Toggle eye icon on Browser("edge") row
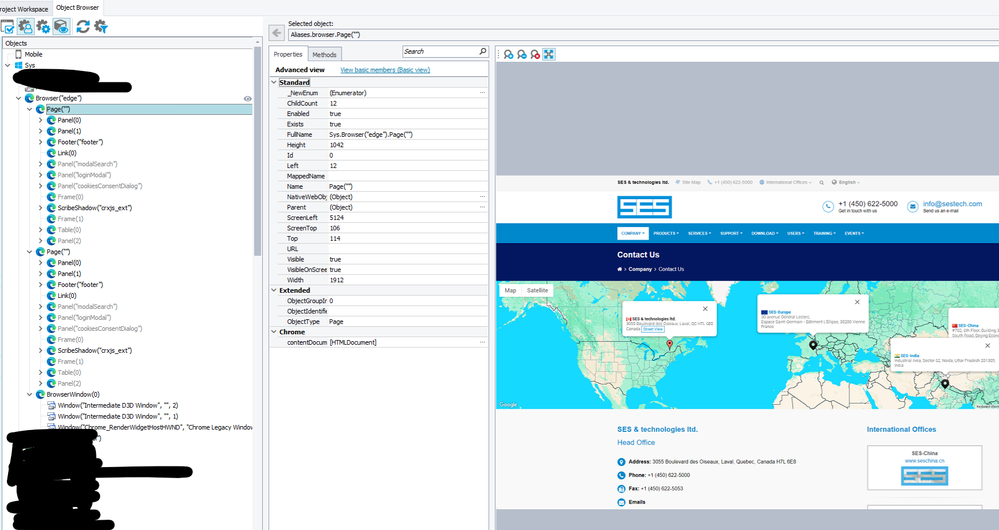This screenshot has height=530, width=999. (247, 98)
